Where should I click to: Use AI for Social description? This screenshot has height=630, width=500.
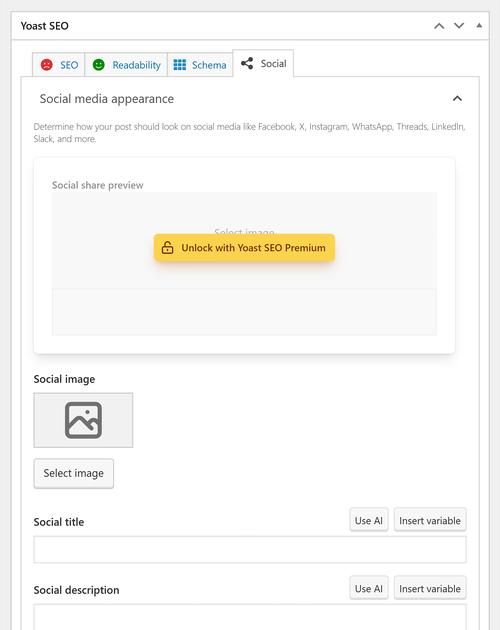(x=369, y=588)
